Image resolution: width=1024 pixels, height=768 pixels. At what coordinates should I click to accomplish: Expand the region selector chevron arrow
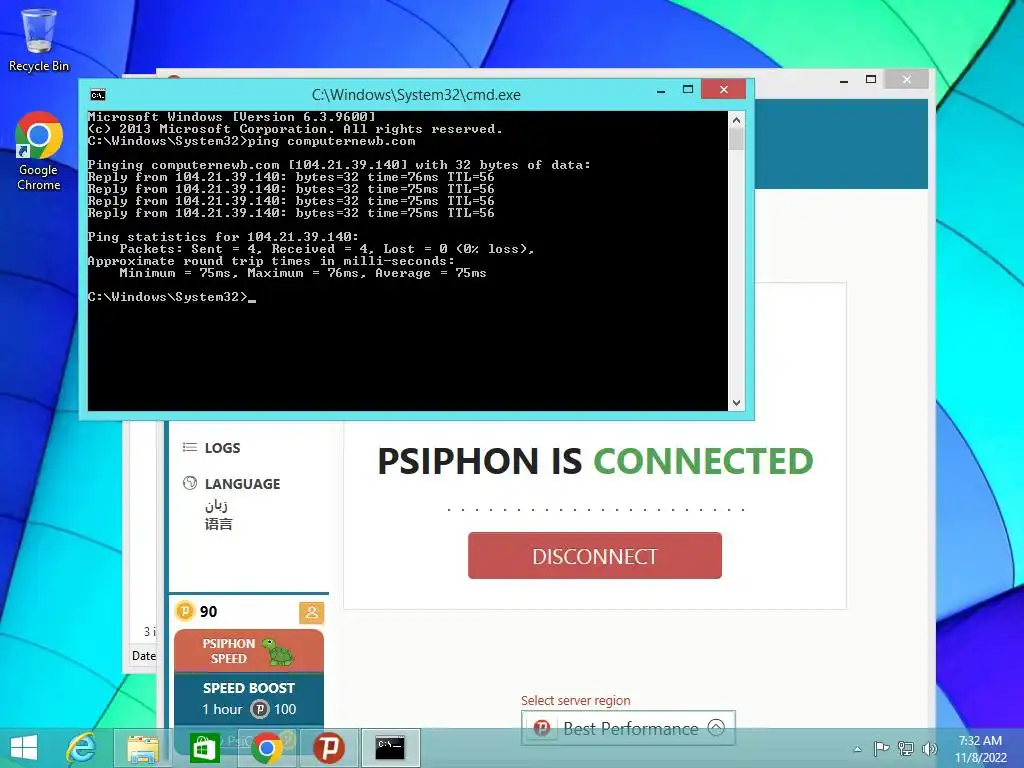[x=716, y=728]
